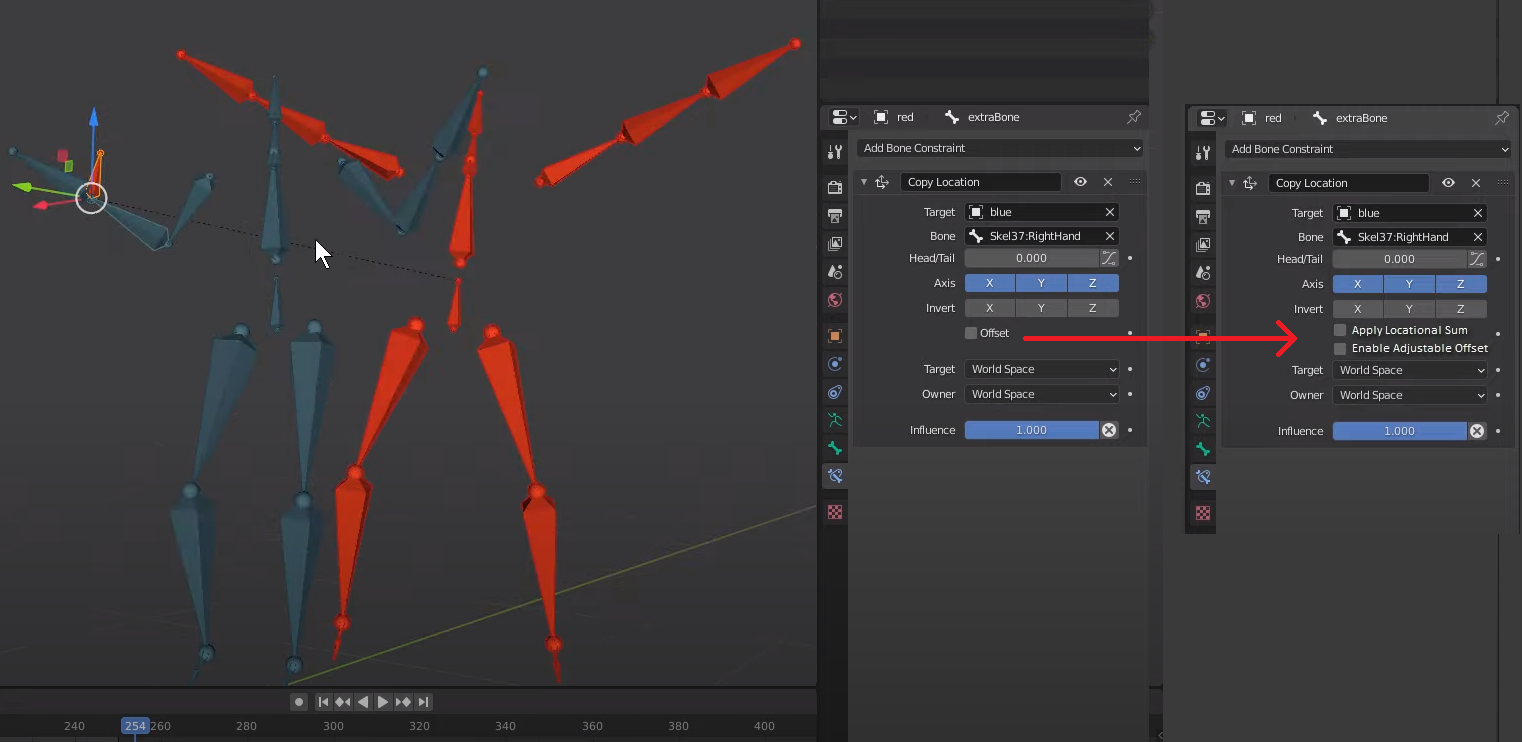Enable the Offset checkbox
The height and width of the screenshot is (742, 1522).
tap(971, 333)
